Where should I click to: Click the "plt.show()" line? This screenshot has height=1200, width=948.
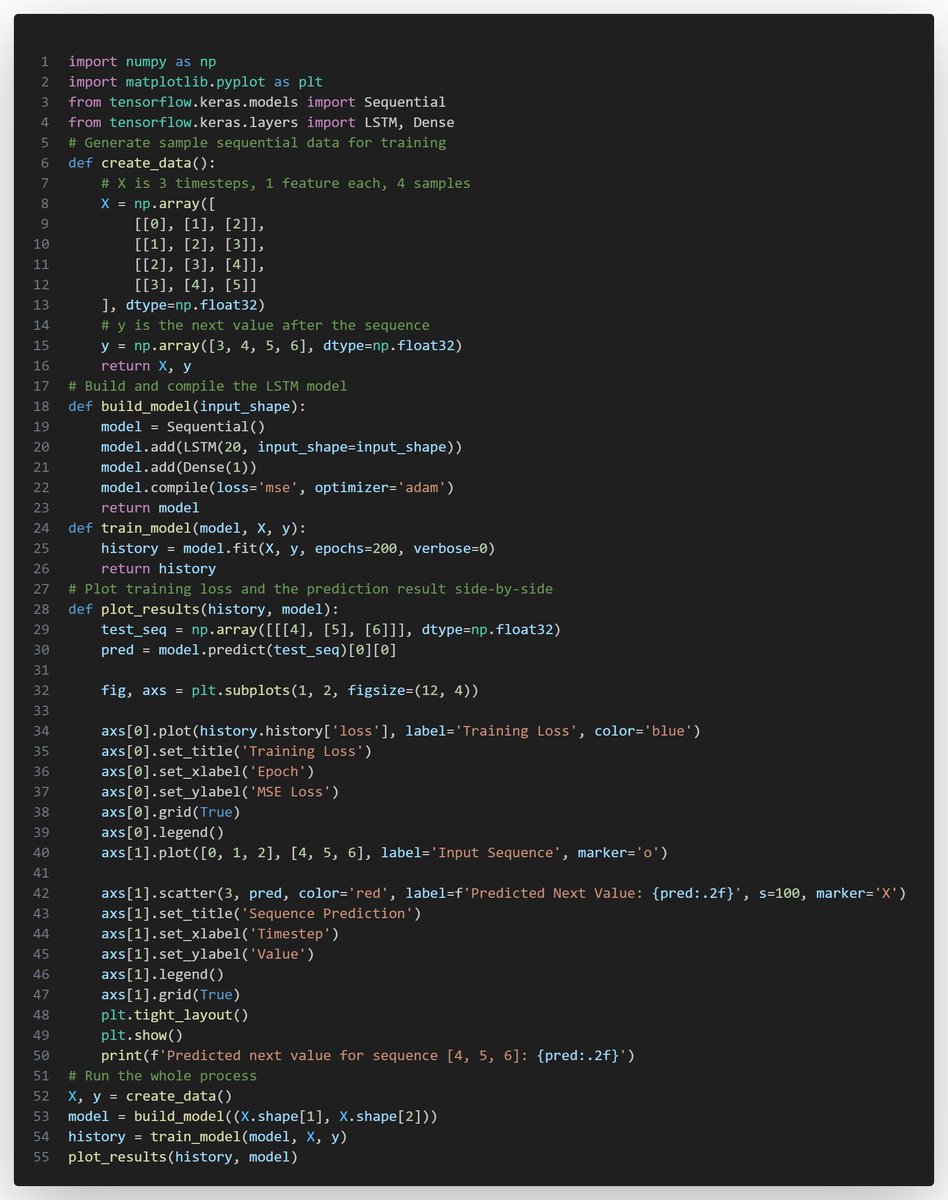(x=141, y=1034)
